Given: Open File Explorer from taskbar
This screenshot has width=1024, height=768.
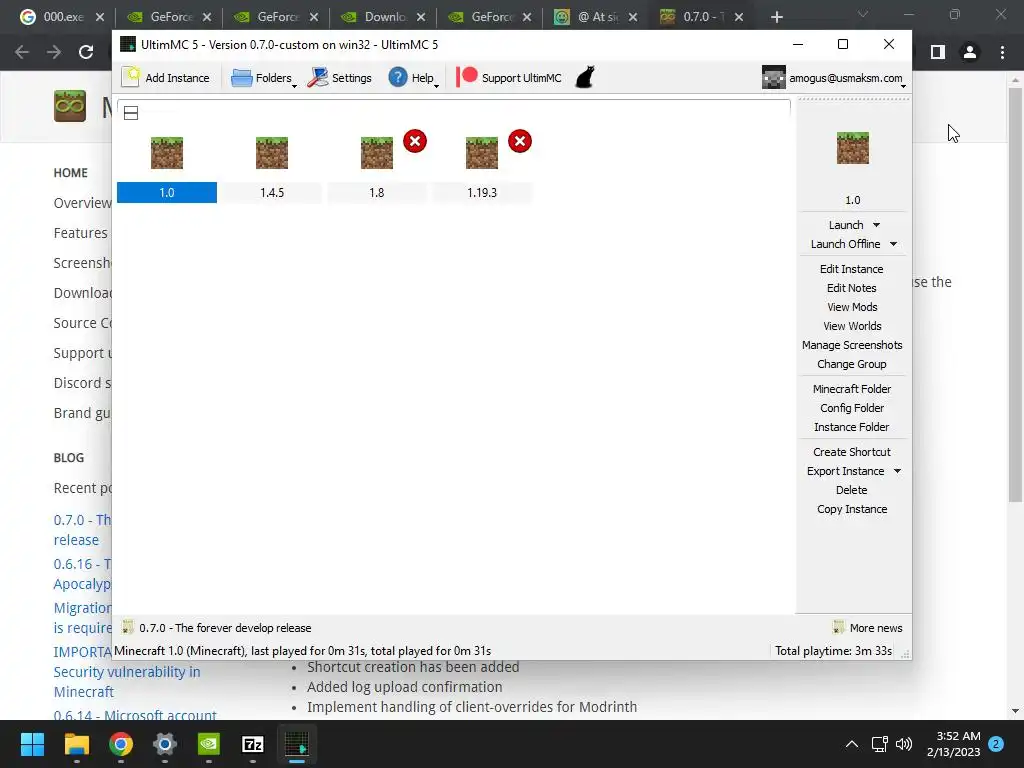Looking at the screenshot, I should point(76,744).
